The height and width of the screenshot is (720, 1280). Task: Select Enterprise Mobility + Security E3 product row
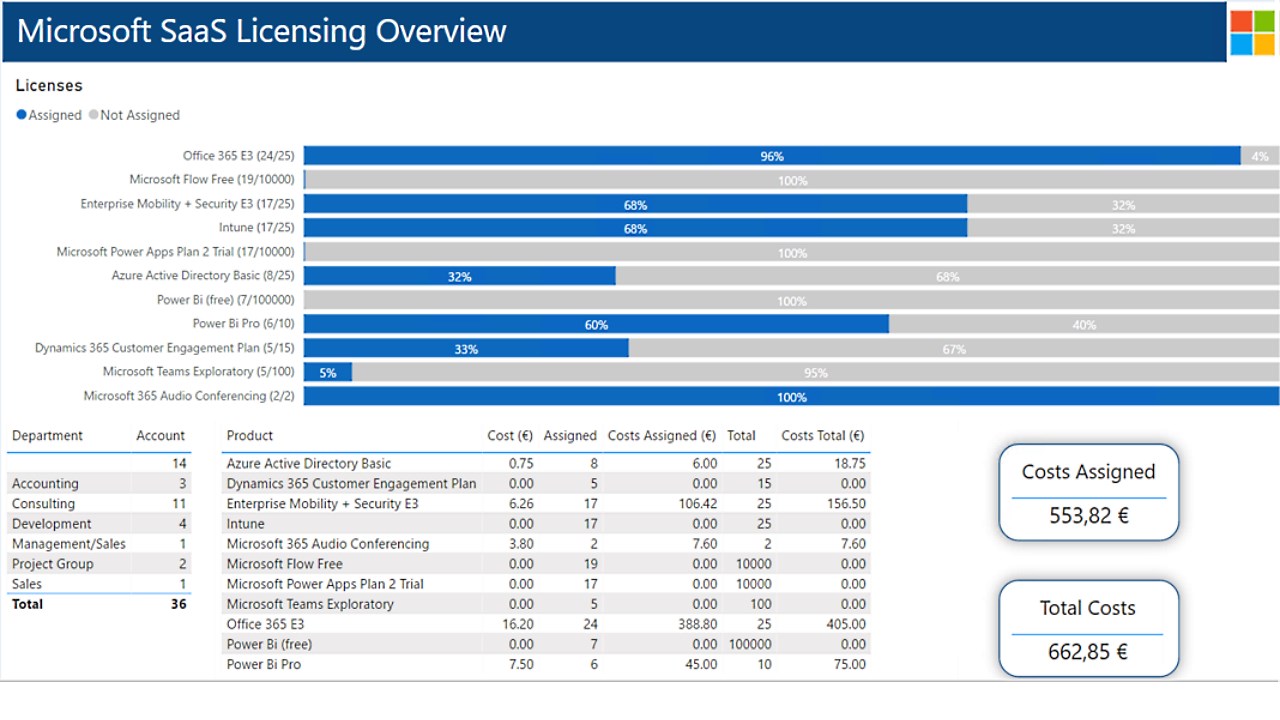click(x=546, y=504)
